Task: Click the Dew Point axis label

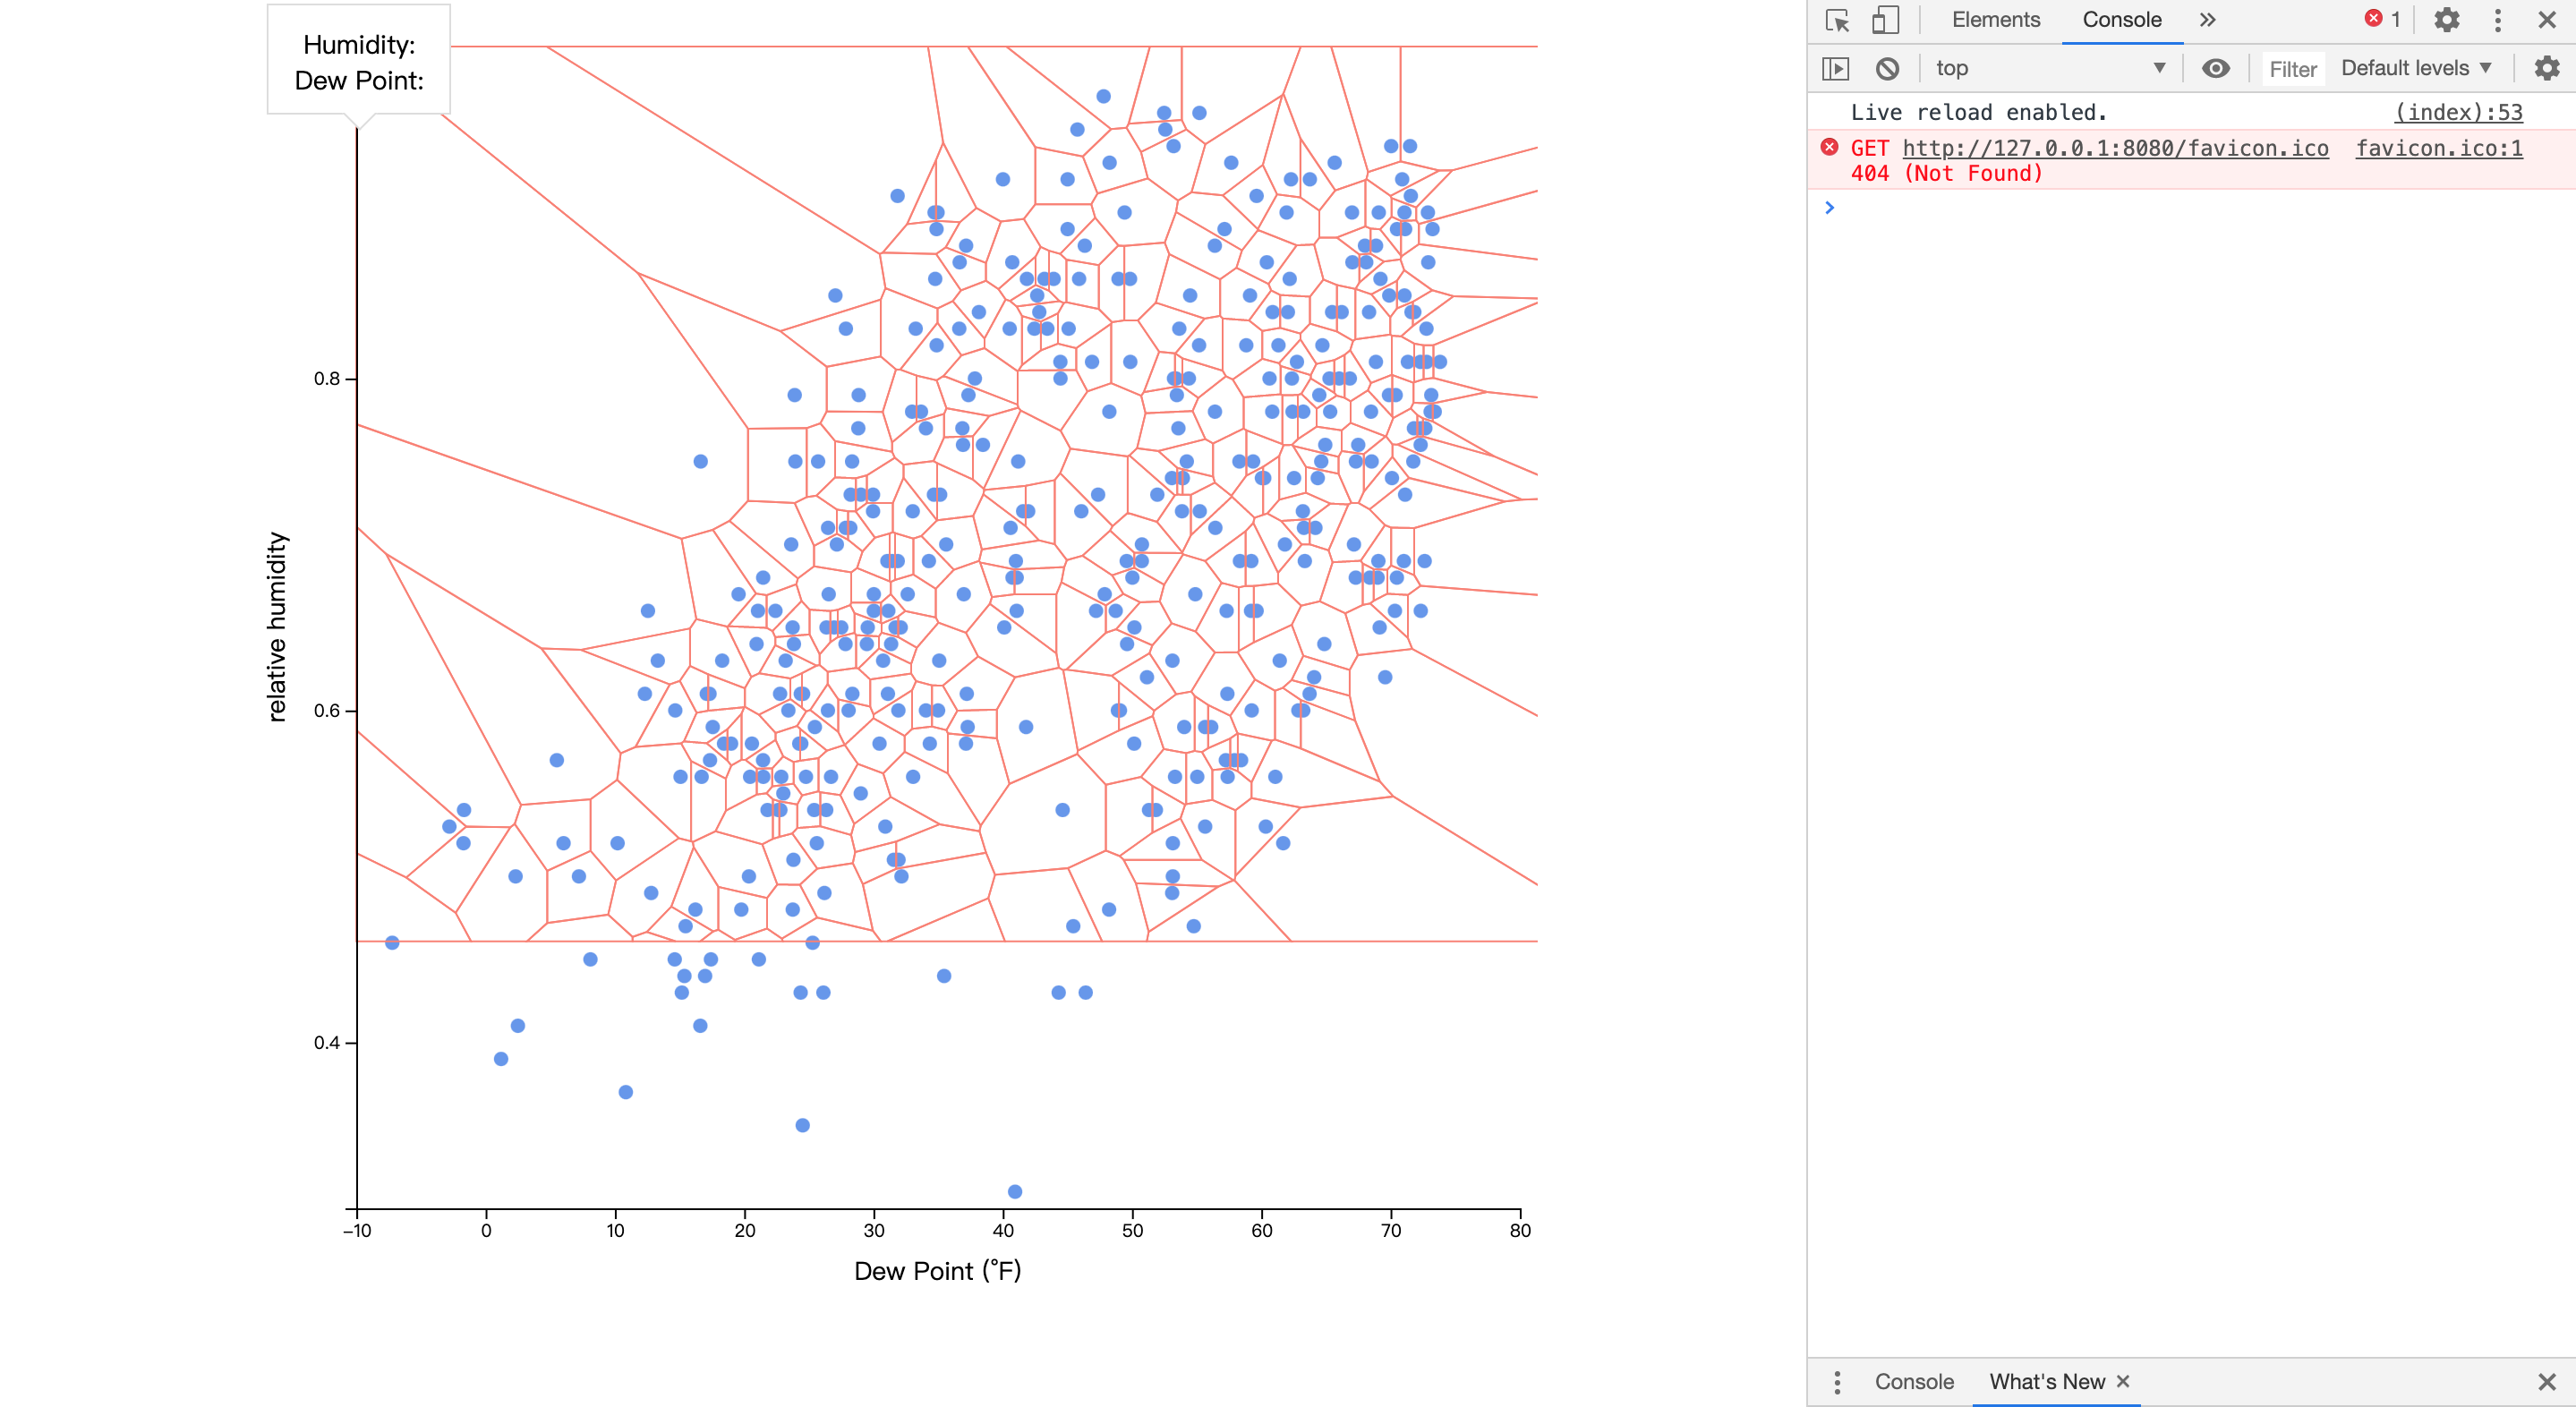Action: (x=937, y=1271)
